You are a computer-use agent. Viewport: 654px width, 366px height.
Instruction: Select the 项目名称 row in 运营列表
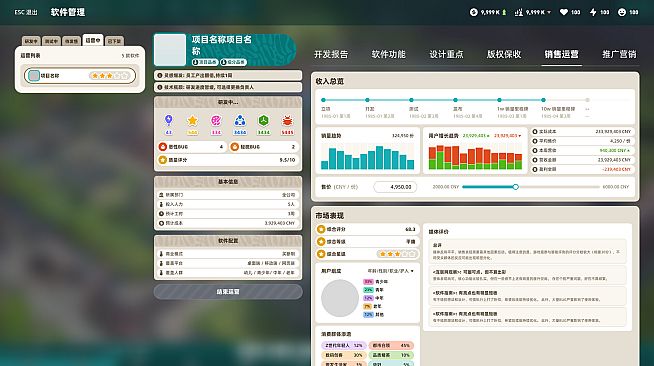tap(80, 76)
